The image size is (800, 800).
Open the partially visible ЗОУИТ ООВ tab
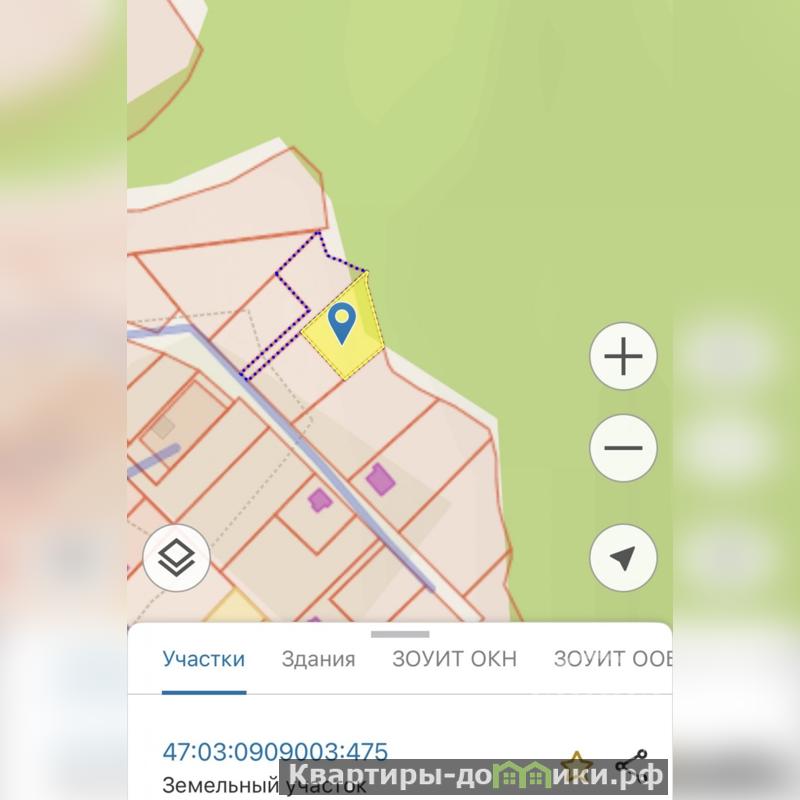[613, 659]
